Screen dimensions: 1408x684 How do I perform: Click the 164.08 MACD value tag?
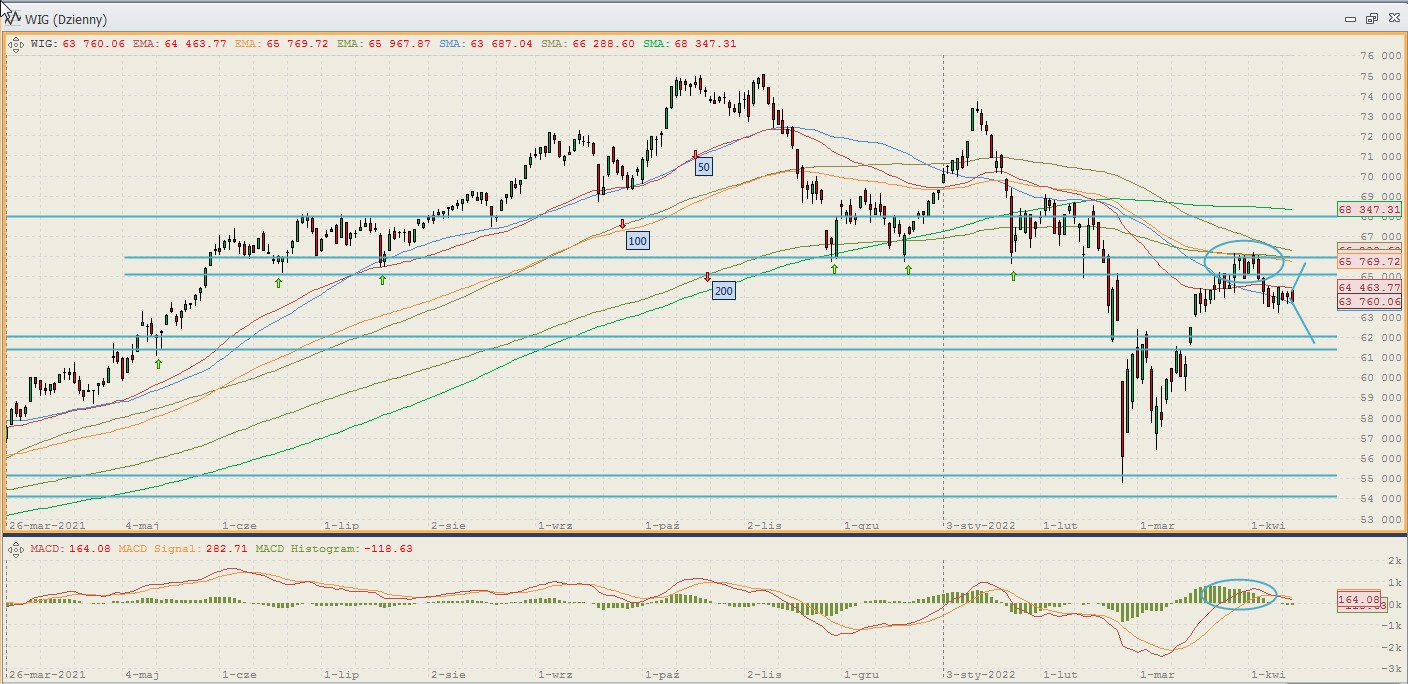1358,599
